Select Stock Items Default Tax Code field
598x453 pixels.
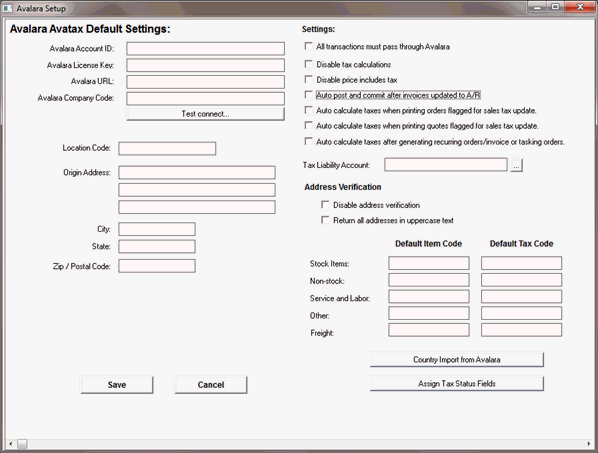pyautogui.click(x=521, y=263)
